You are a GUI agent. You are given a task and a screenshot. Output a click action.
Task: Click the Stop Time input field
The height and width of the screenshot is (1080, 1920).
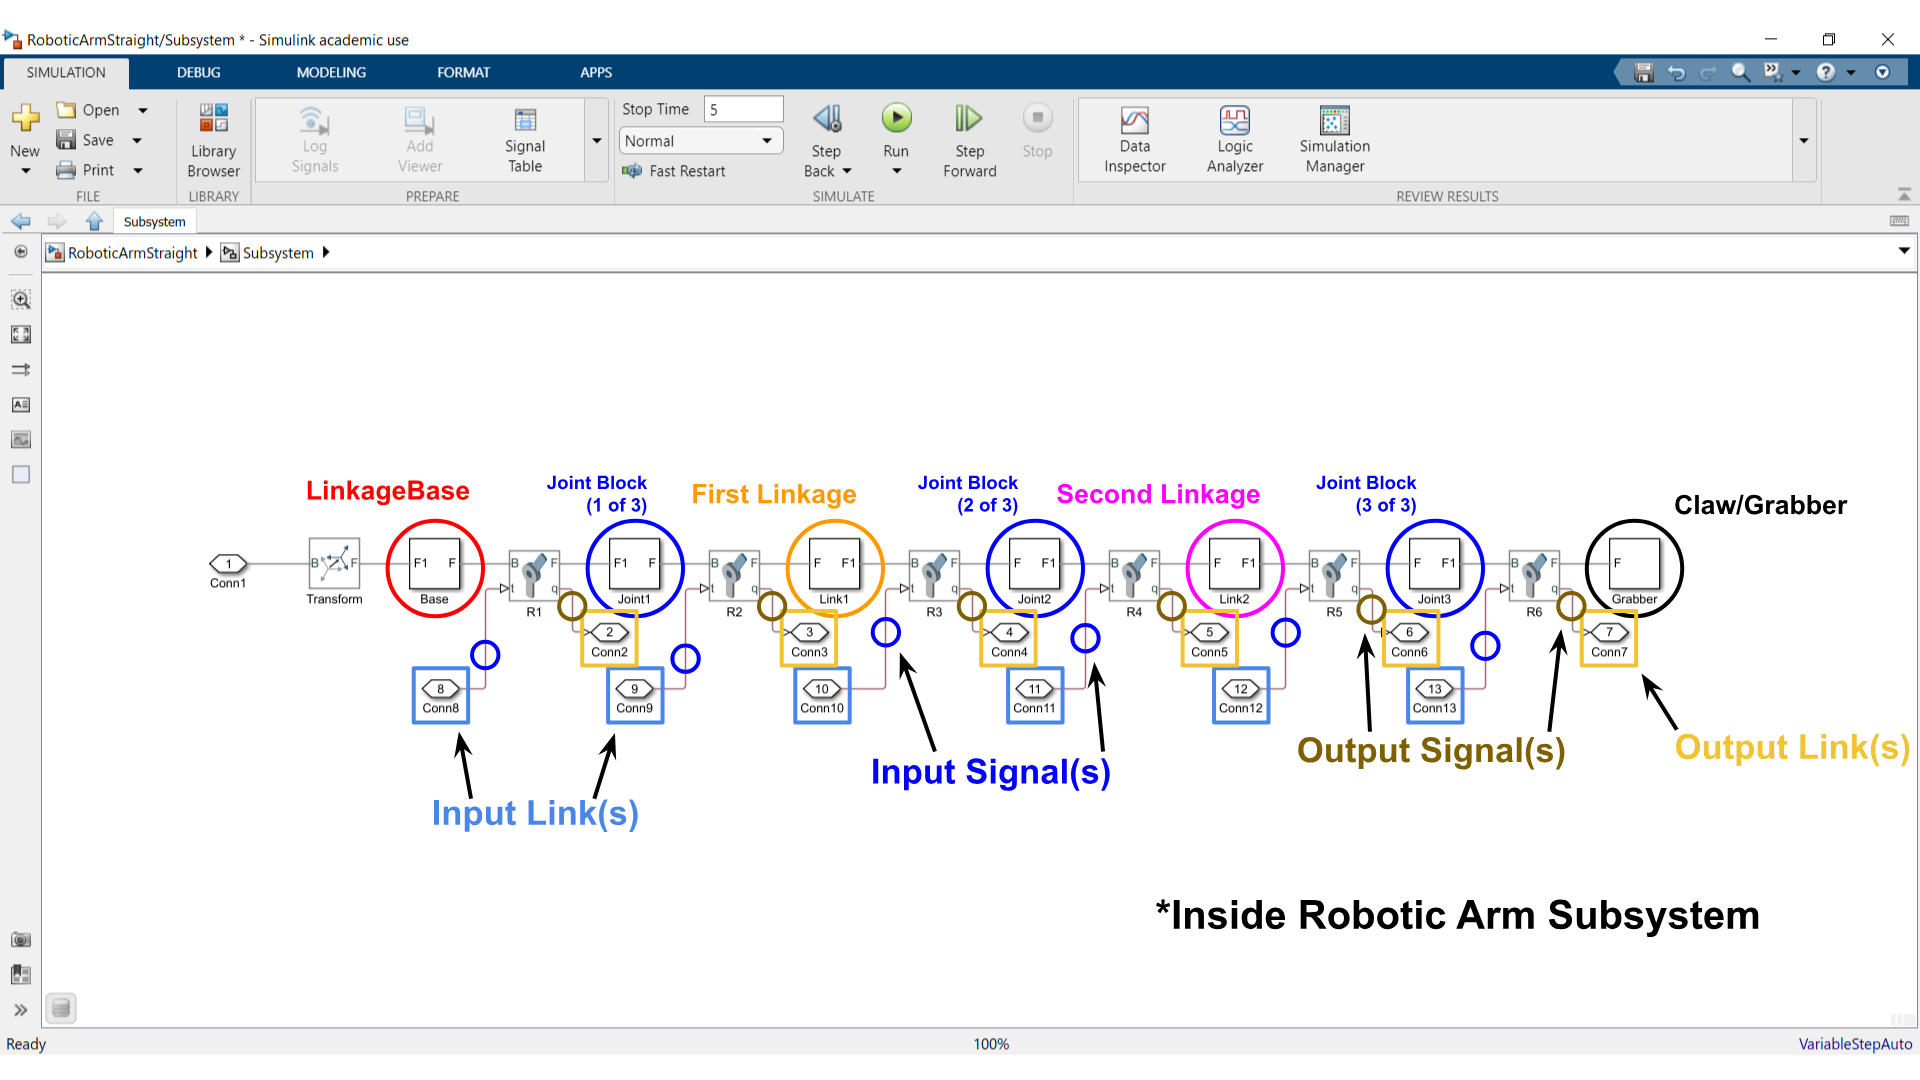(x=743, y=110)
